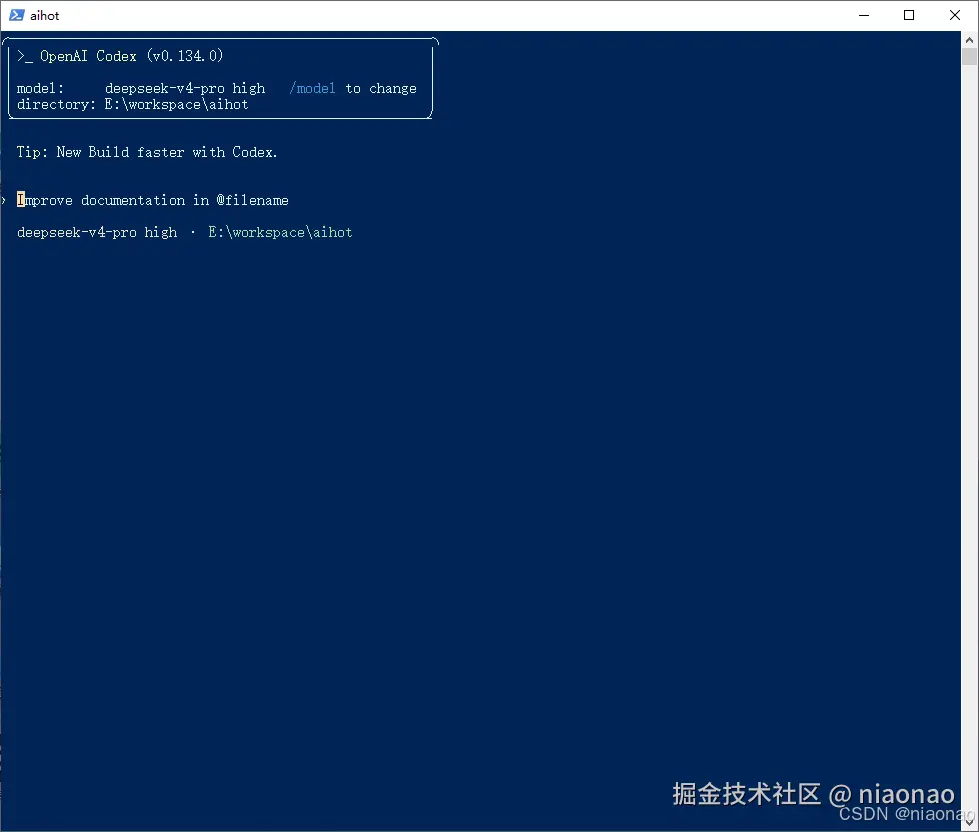
Task: Minimize the aihot terminal window
Action: pos(863,15)
